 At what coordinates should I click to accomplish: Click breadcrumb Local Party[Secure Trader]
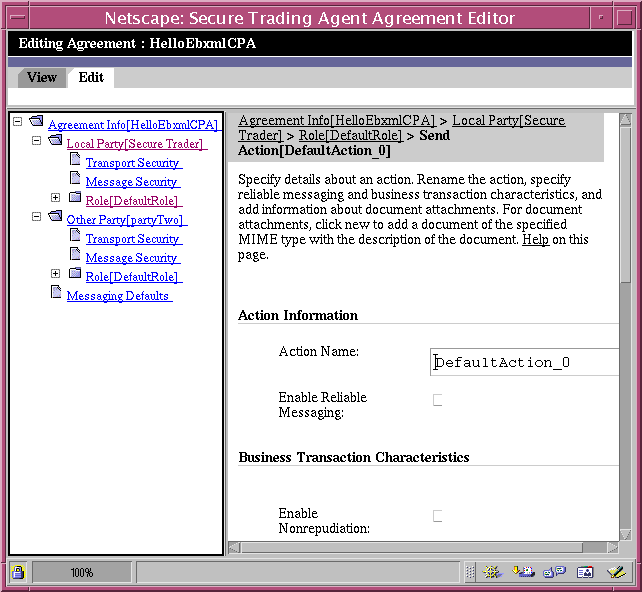509,121
